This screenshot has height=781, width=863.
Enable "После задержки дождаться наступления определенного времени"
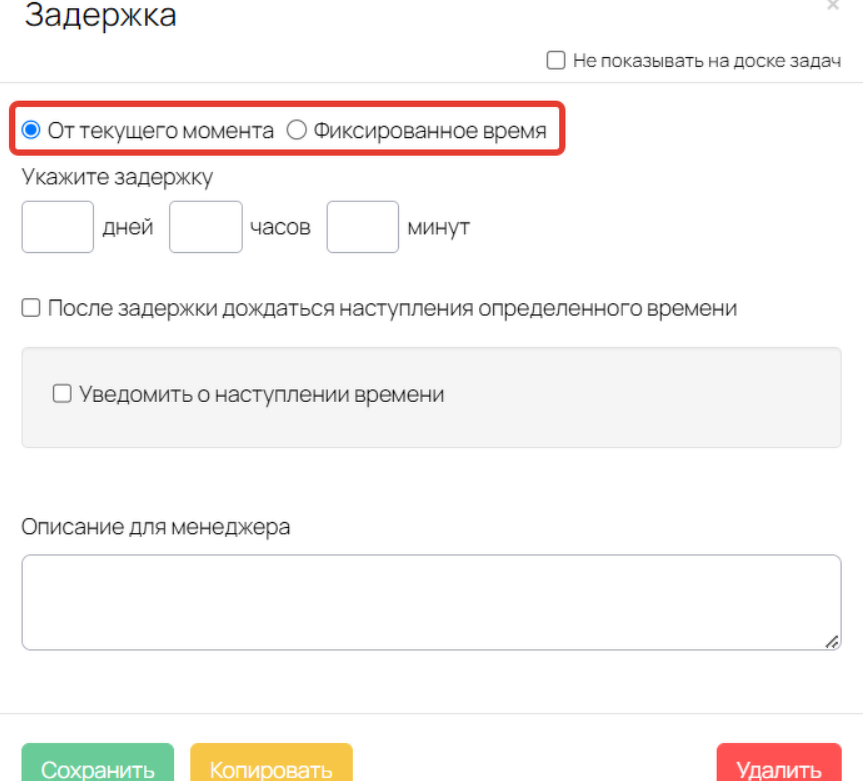click(x=31, y=308)
